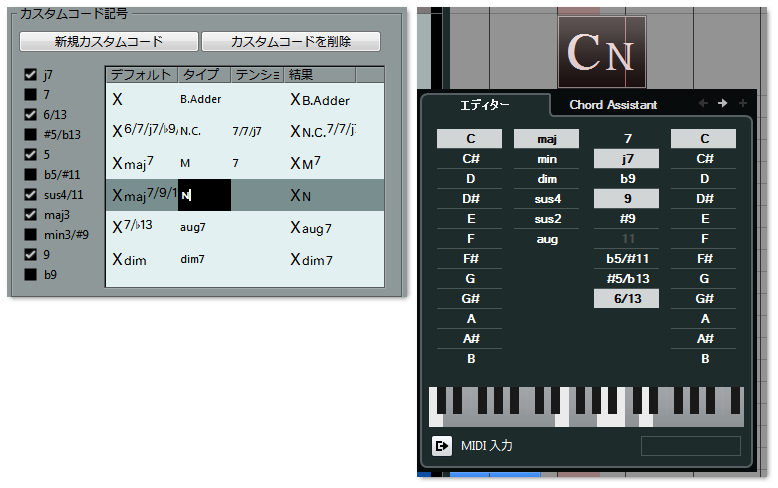Viewport: 778px width, 488px height.
Task: Switch to the Chord Assistant tab
Action: click(613, 105)
